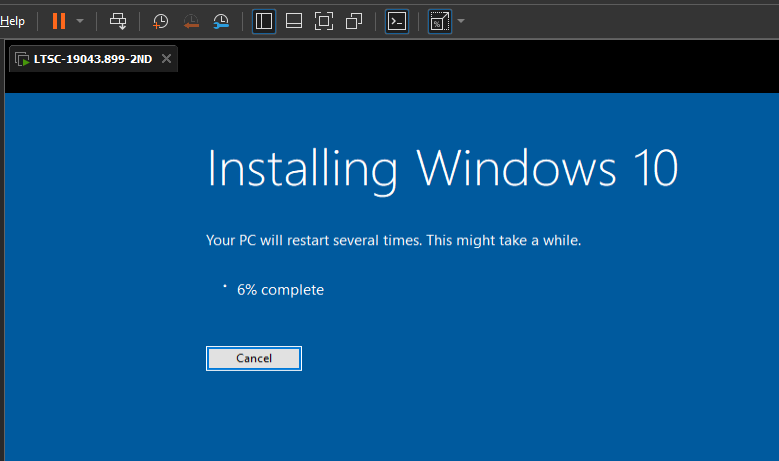
Task: Pause the virtual machine
Action: coord(59,21)
